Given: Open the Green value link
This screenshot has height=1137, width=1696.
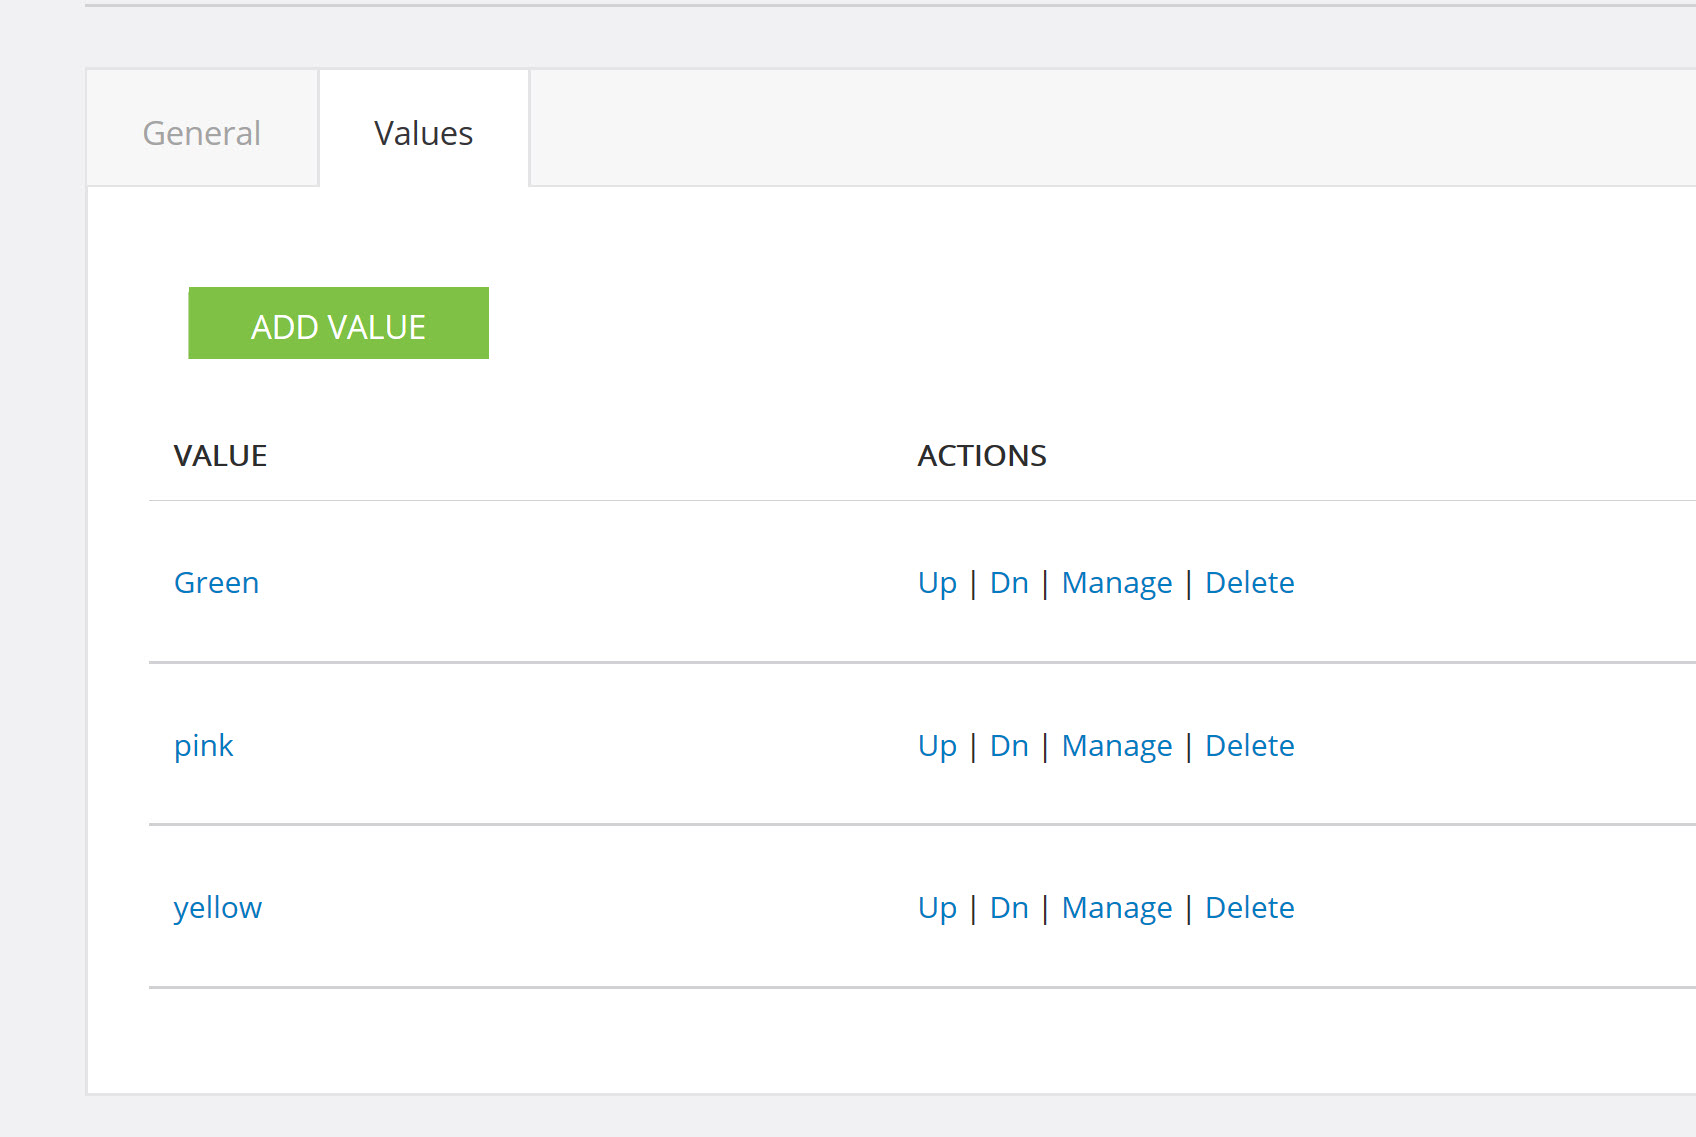Looking at the screenshot, I should (216, 583).
